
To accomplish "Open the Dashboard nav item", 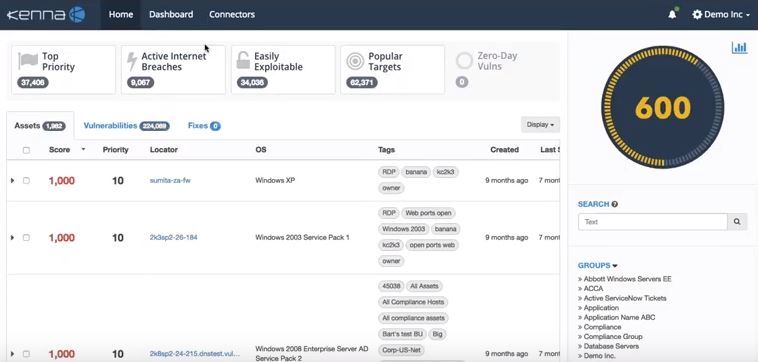I will (171, 14).
